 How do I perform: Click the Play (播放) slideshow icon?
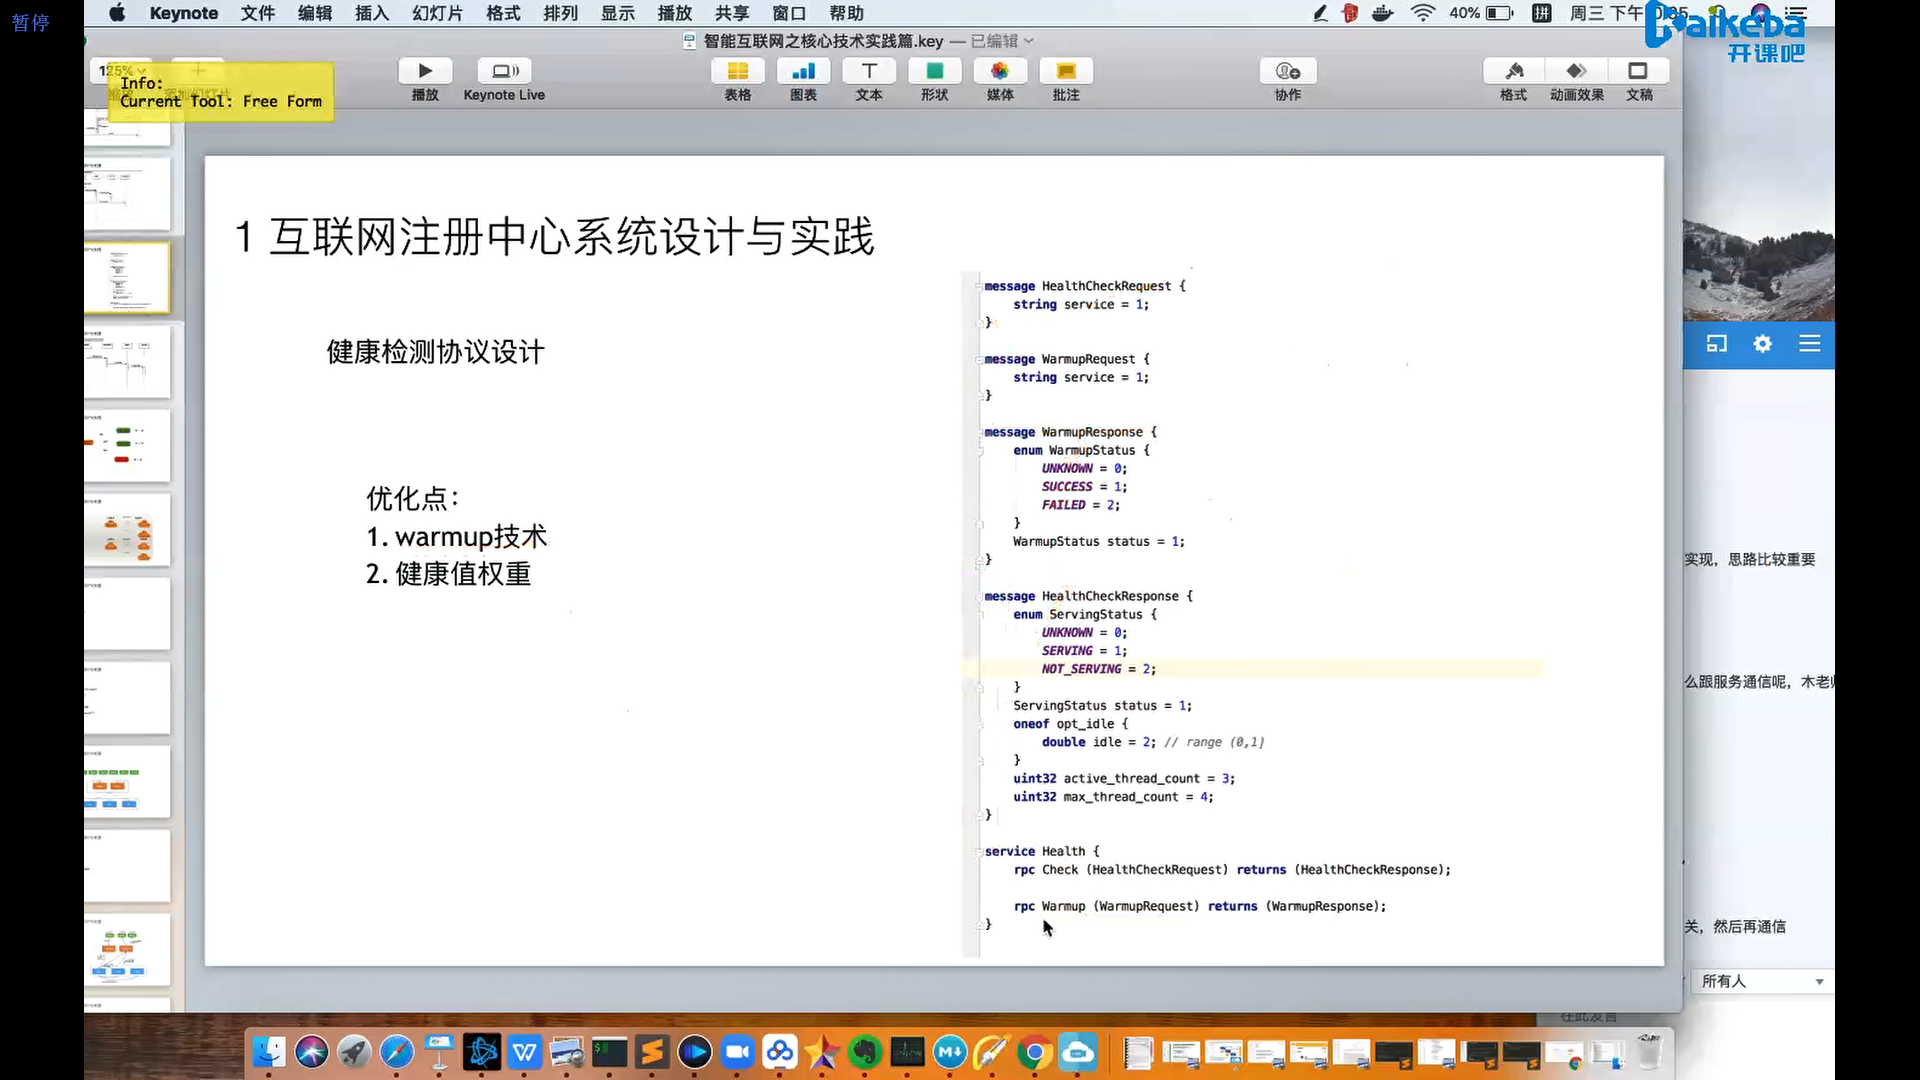tap(425, 71)
